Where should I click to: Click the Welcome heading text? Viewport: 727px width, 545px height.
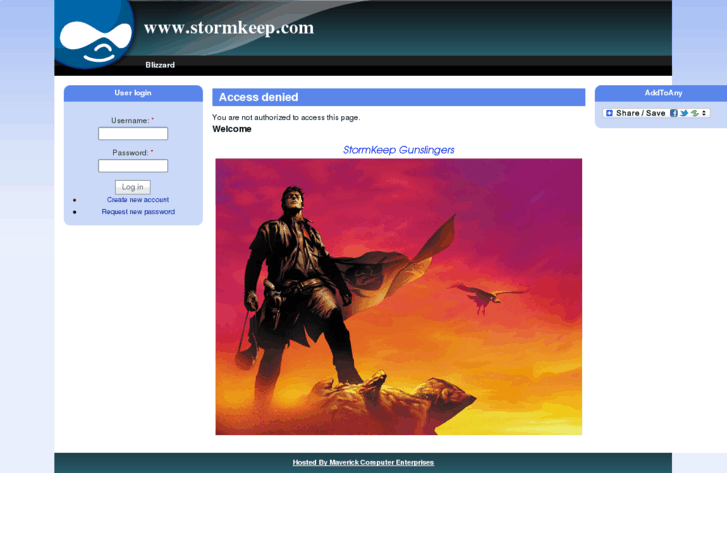pos(232,129)
